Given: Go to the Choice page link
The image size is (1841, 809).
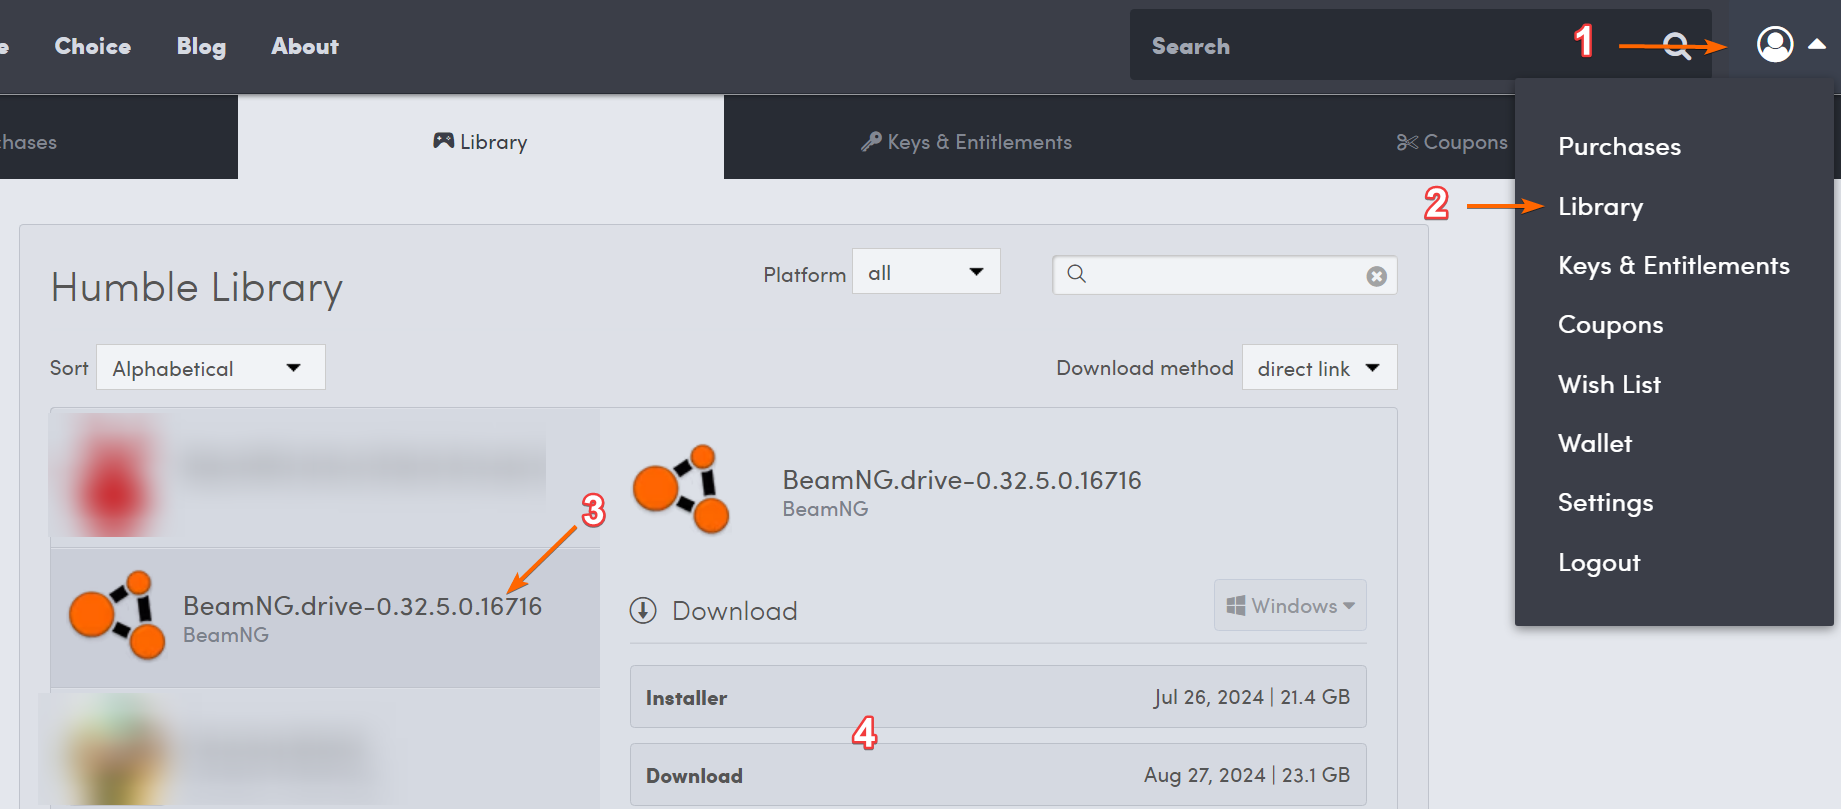Looking at the screenshot, I should [x=93, y=46].
